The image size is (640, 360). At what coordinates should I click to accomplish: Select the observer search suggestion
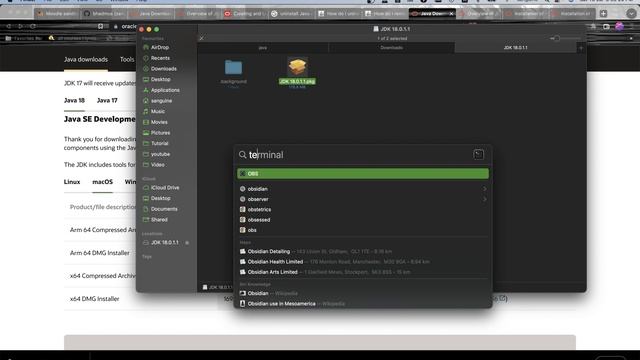(363, 199)
